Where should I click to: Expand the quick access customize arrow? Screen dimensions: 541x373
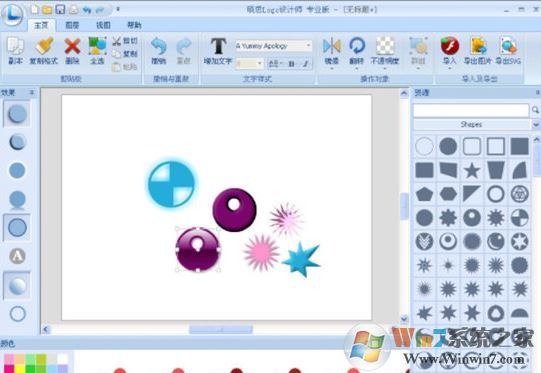tap(118, 9)
